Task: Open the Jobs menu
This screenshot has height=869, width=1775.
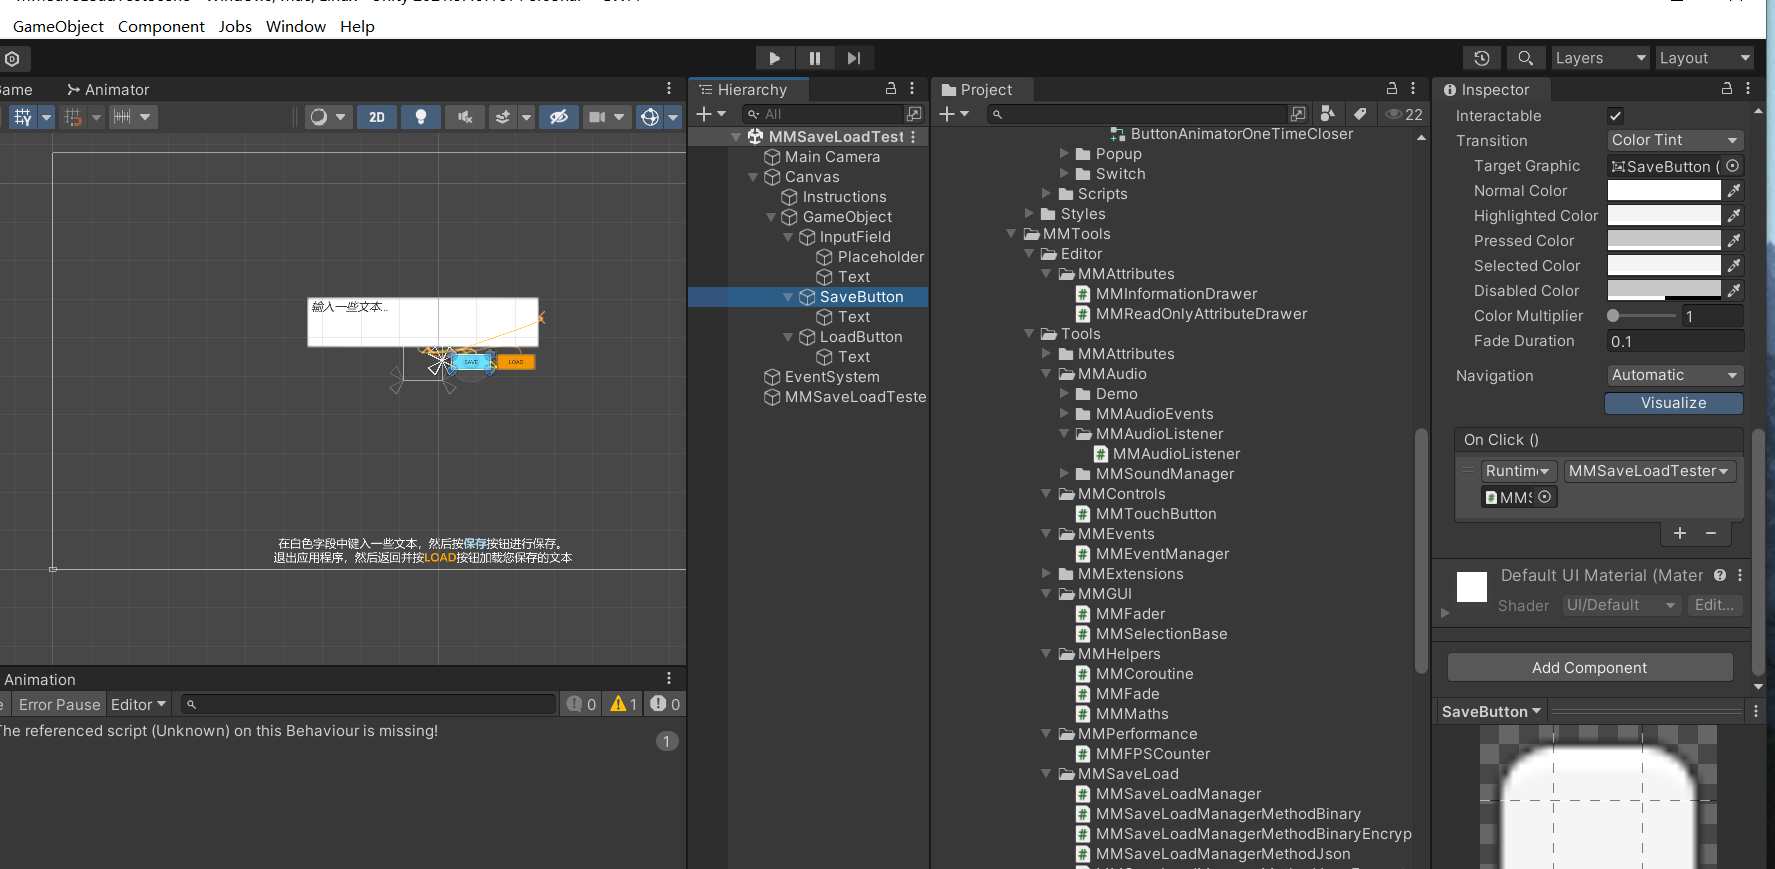Action: pyautogui.click(x=235, y=26)
